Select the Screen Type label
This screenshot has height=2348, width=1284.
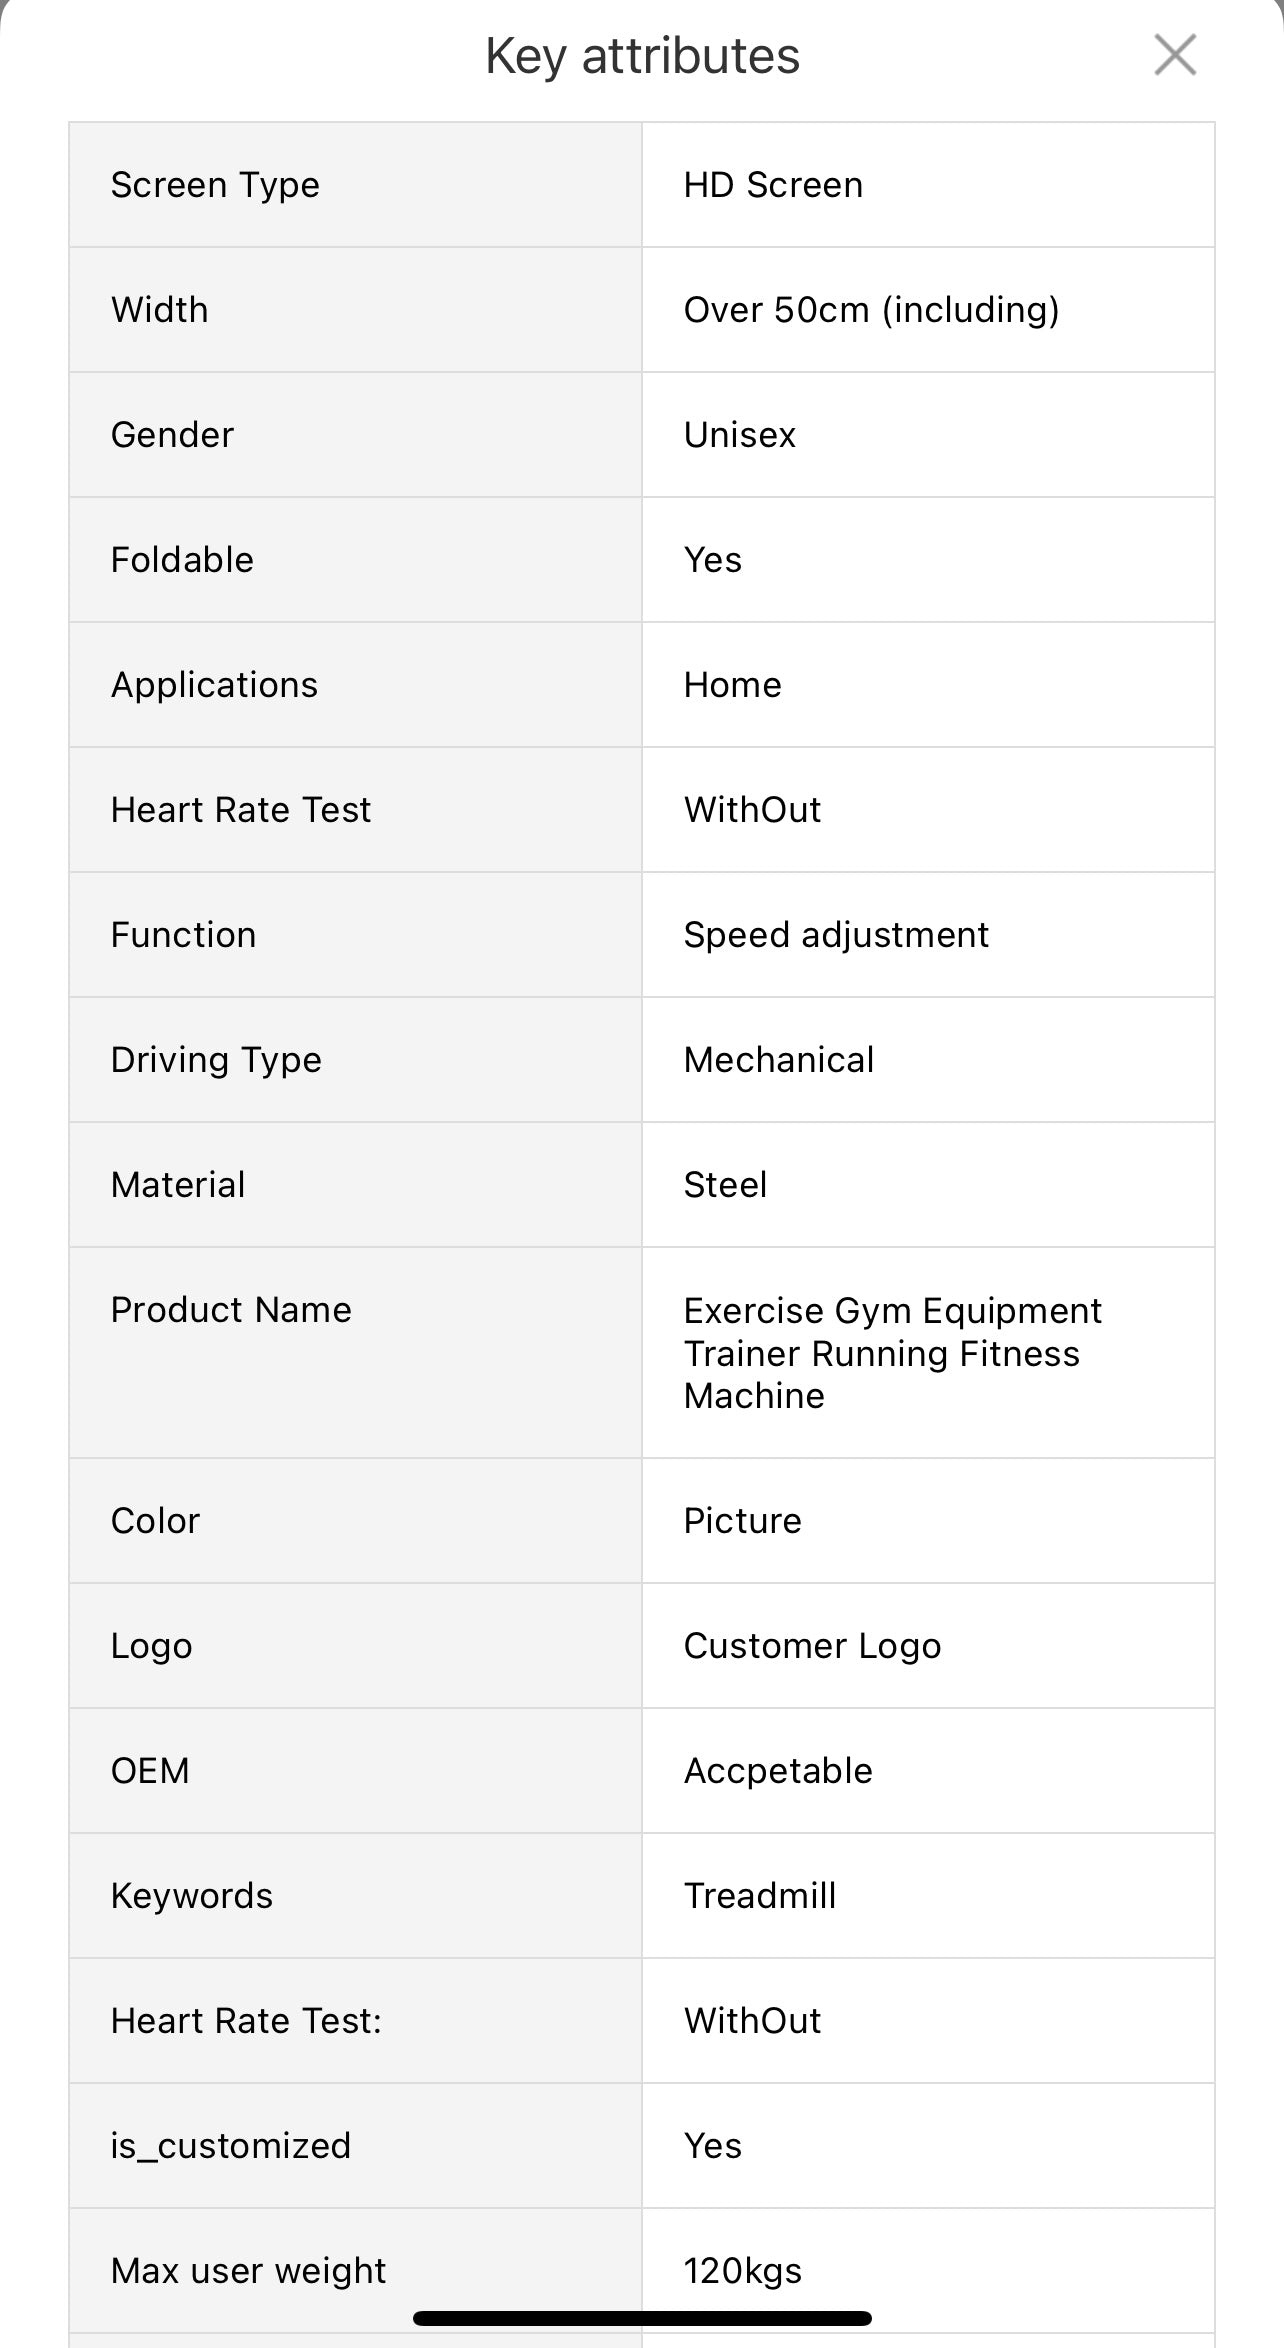click(215, 185)
